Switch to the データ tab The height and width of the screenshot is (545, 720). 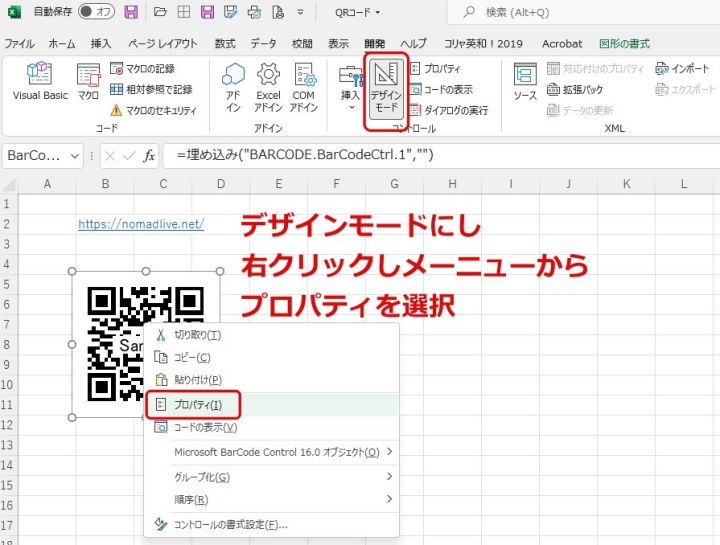click(x=263, y=44)
